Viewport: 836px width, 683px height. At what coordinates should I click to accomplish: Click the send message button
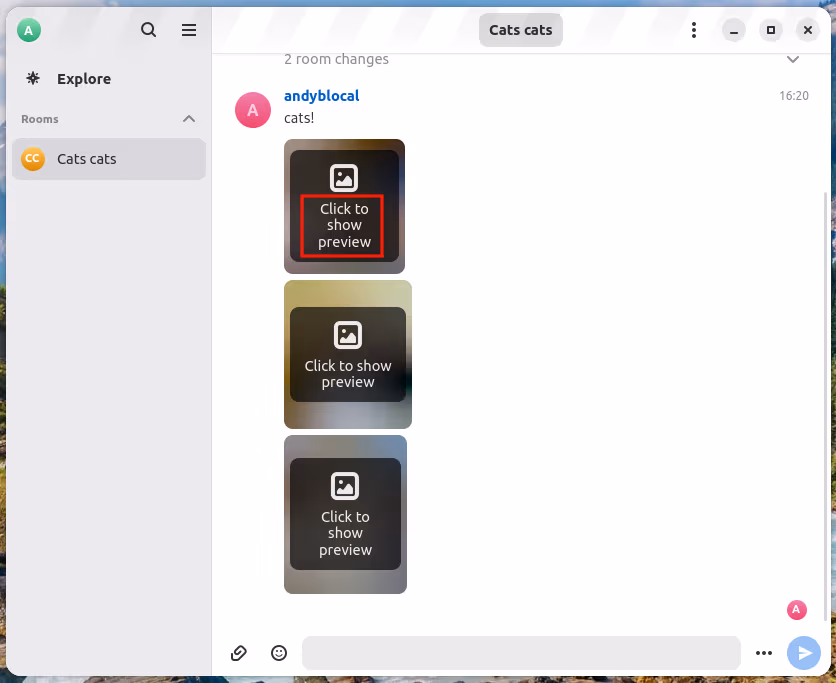coord(803,653)
